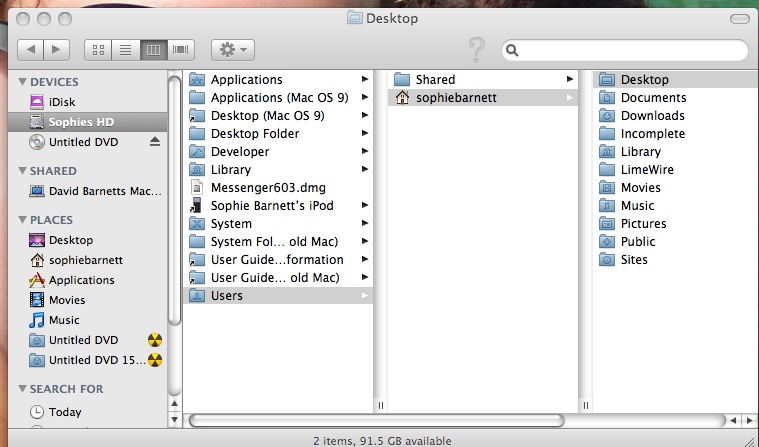Select the System folder
Viewport: 759px width, 447px height.
point(278,223)
